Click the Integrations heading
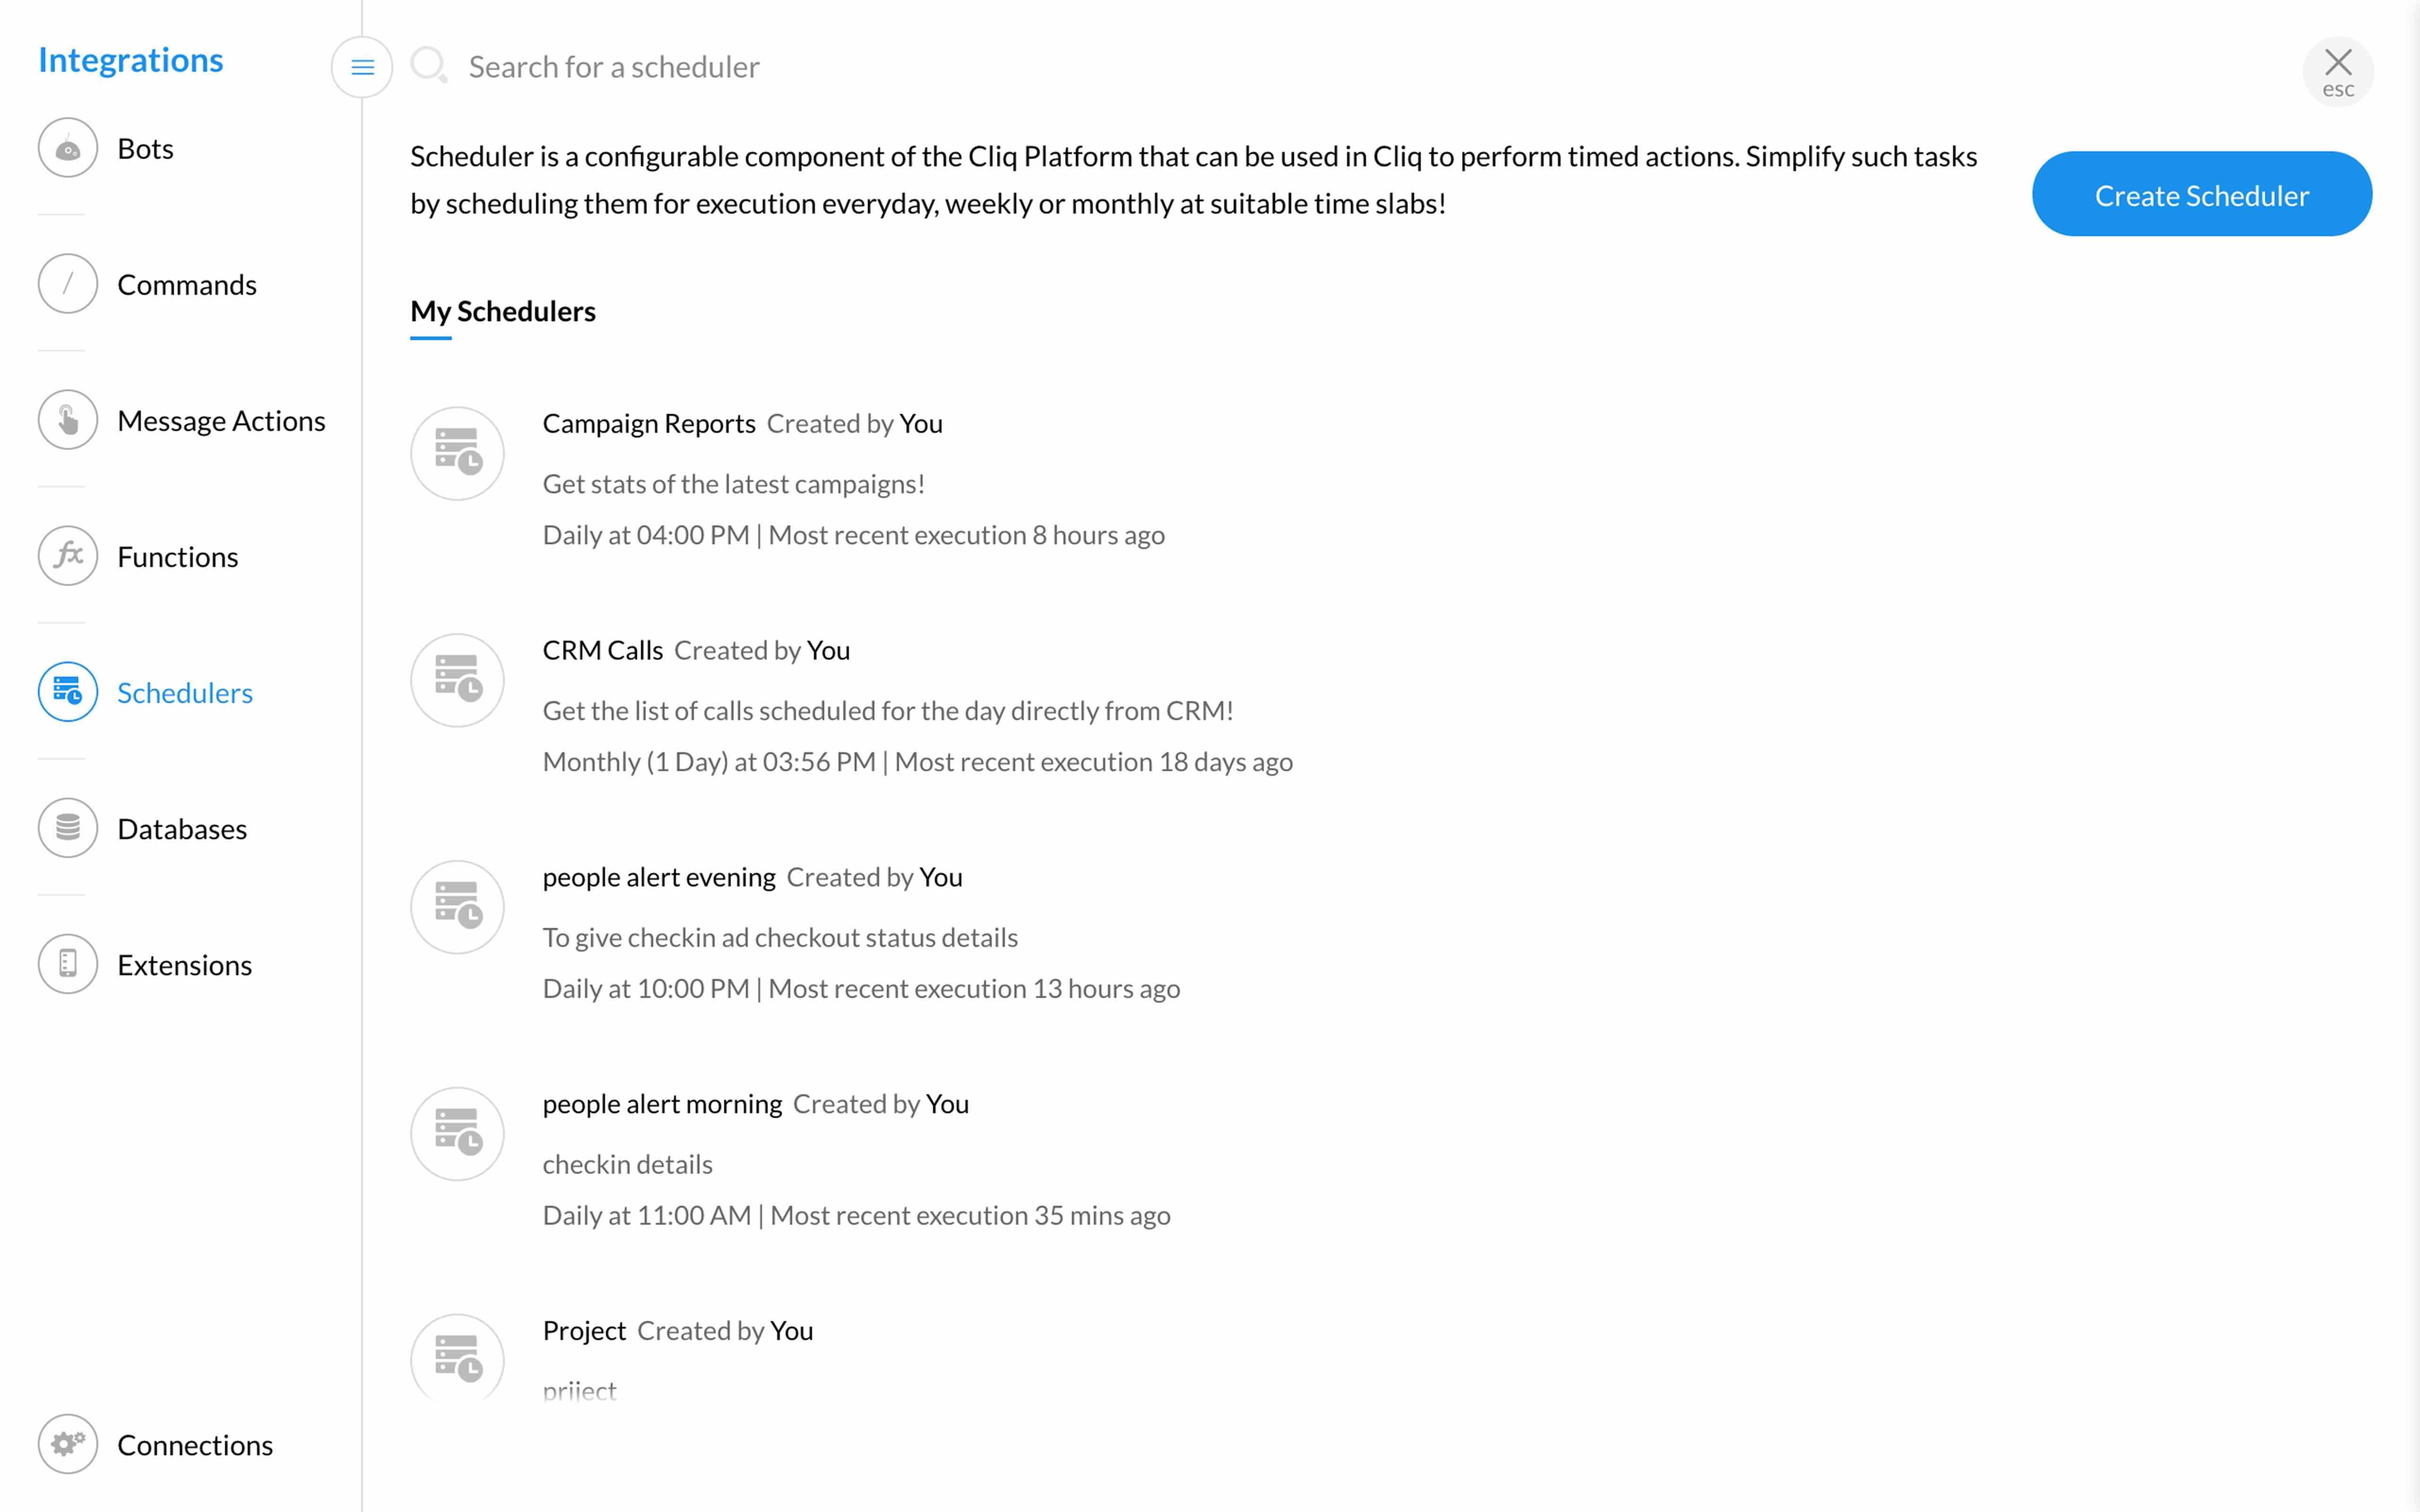The height and width of the screenshot is (1512, 2420). click(131, 60)
